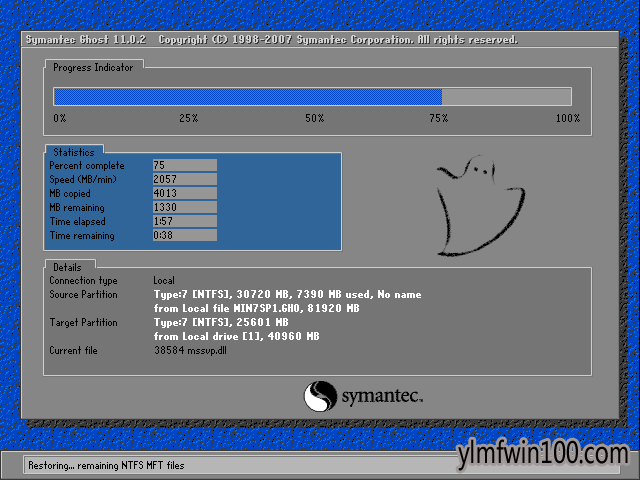Click the Current file name mssvp.dll
Image resolution: width=640 pixels, height=480 pixels.
pyautogui.click(x=207, y=351)
